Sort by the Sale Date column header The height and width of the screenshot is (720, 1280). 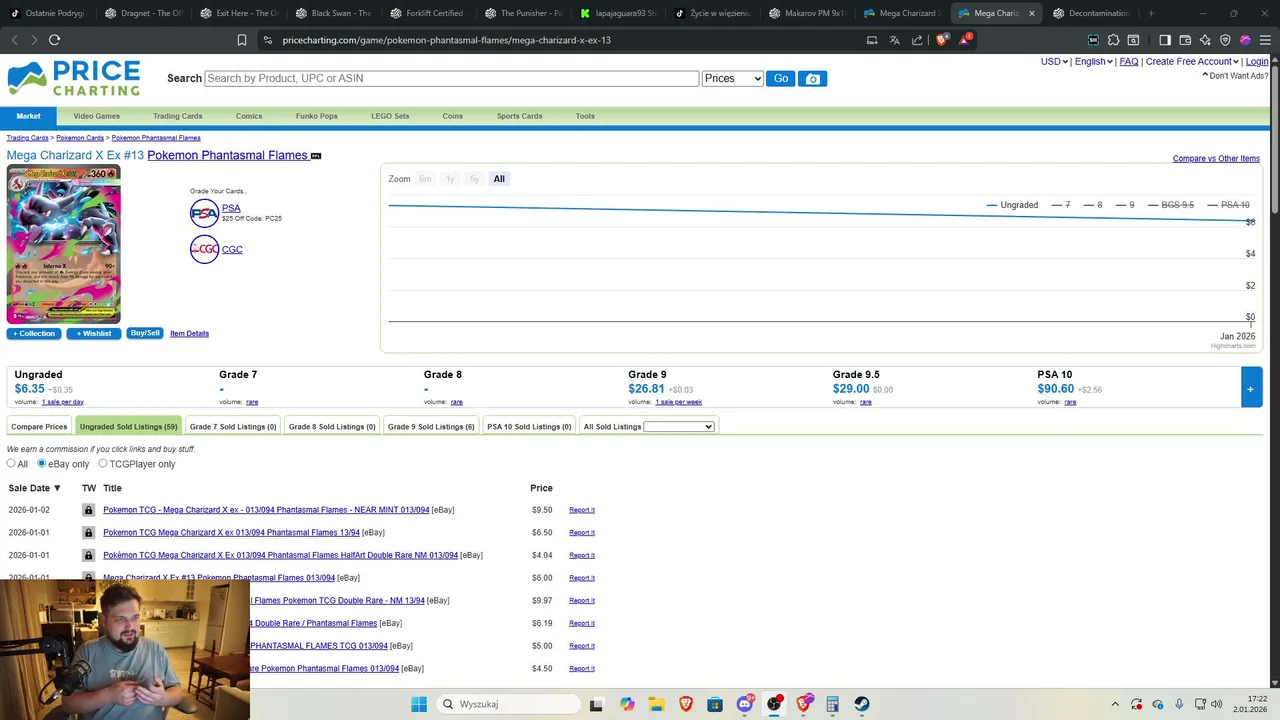coord(34,488)
